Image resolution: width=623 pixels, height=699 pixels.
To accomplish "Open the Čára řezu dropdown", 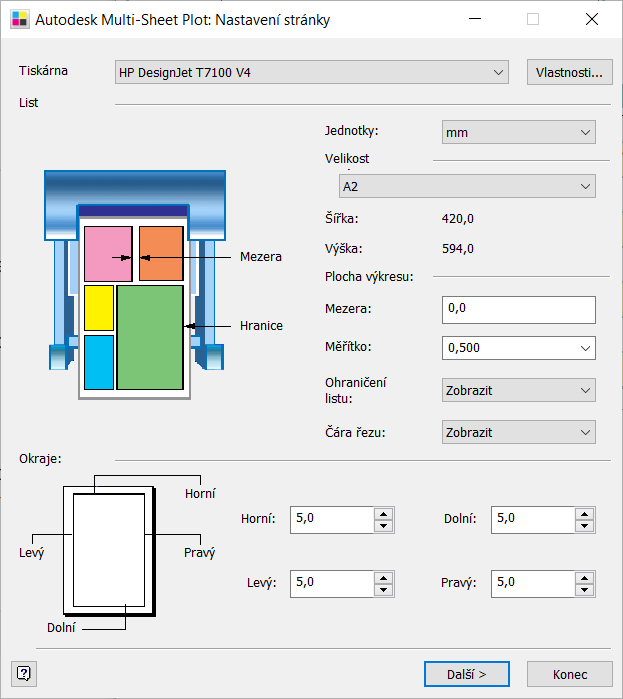I will click(585, 433).
